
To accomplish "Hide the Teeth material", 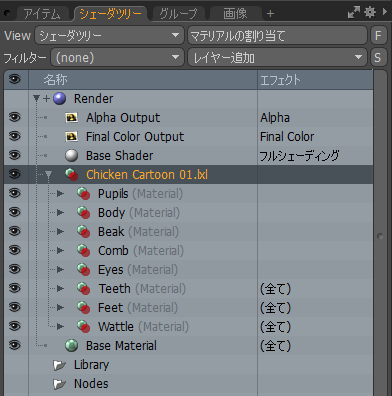I will click(x=15, y=288).
